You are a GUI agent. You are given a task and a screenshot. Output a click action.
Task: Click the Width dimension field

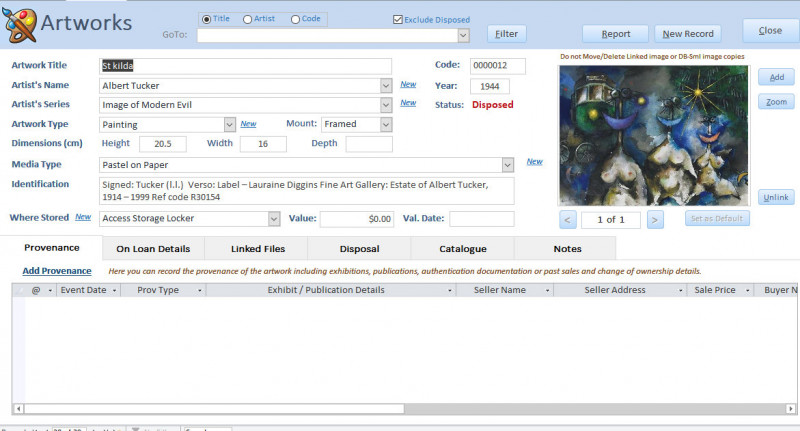tap(263, 144)
